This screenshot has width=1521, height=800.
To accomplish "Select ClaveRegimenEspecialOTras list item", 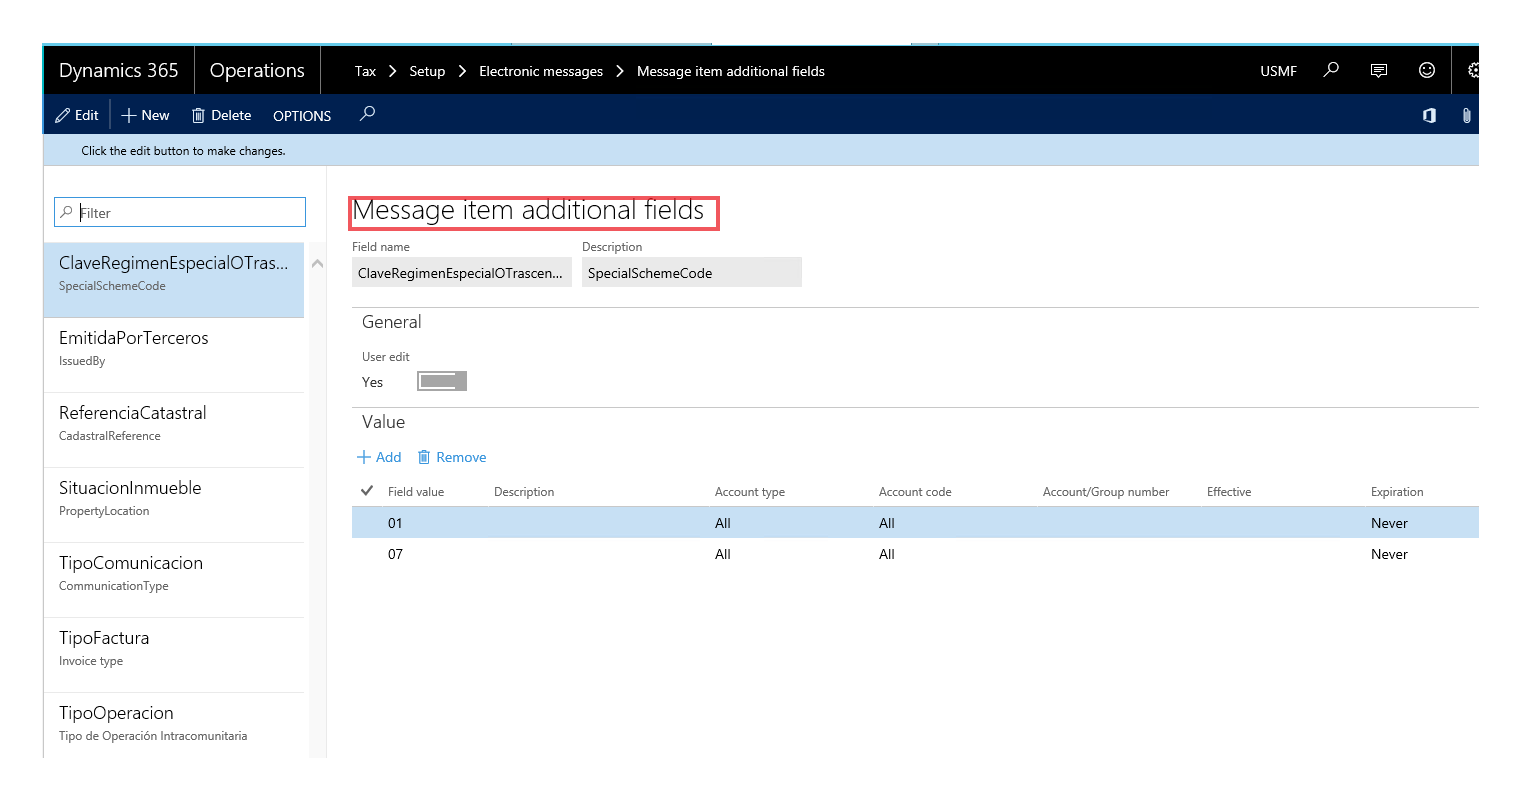I will 174,280.
